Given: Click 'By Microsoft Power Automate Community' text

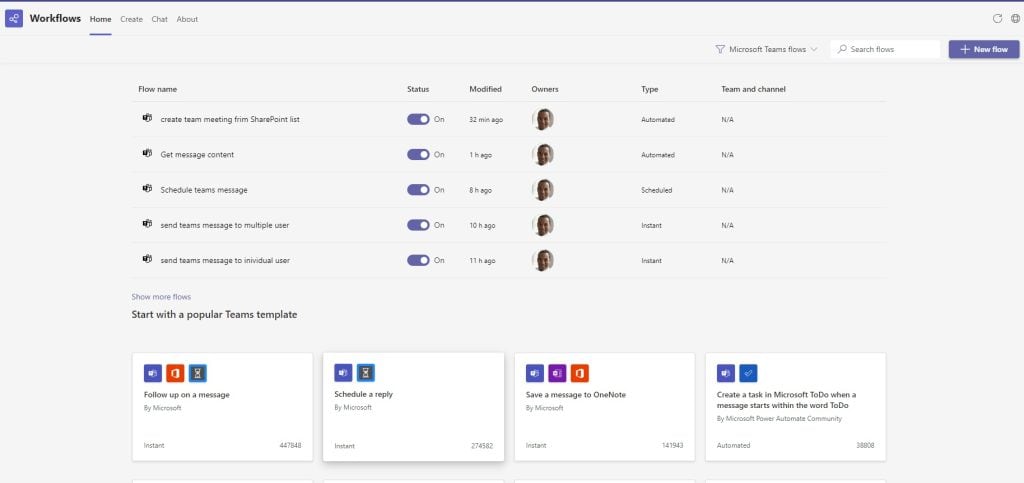Looking at the screenshot, I should (x=779, y=418).
